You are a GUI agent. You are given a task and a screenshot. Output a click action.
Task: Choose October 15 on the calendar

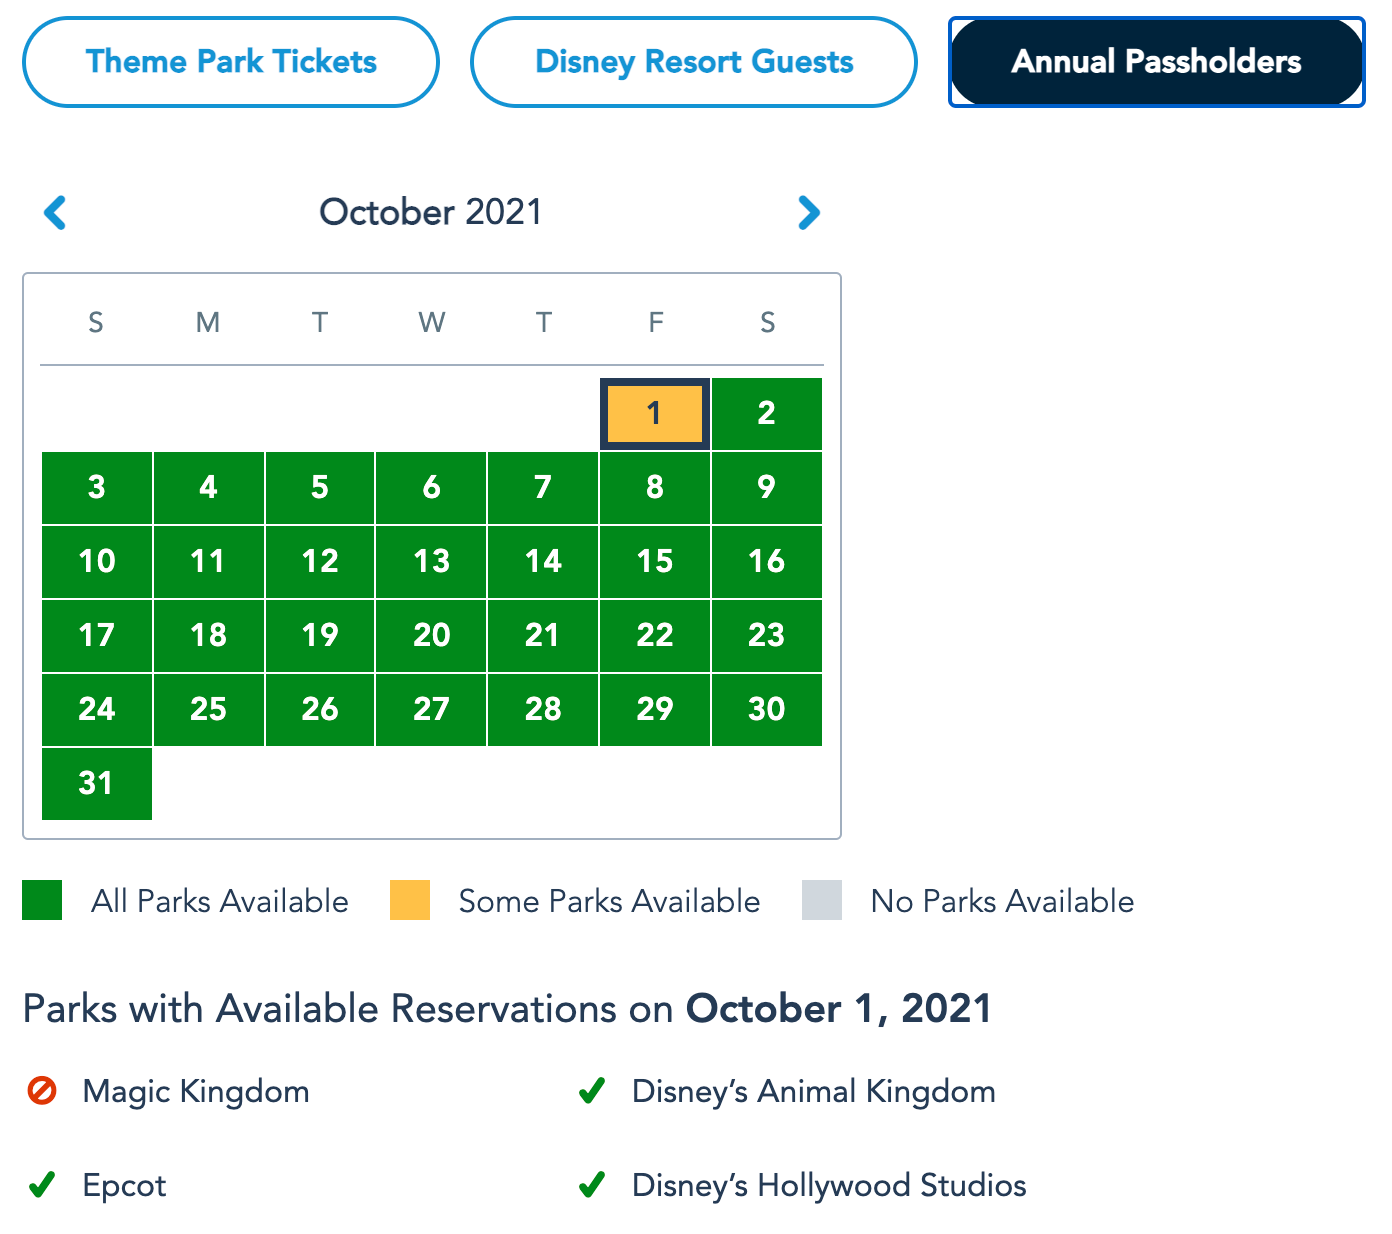tap(654, 561)
